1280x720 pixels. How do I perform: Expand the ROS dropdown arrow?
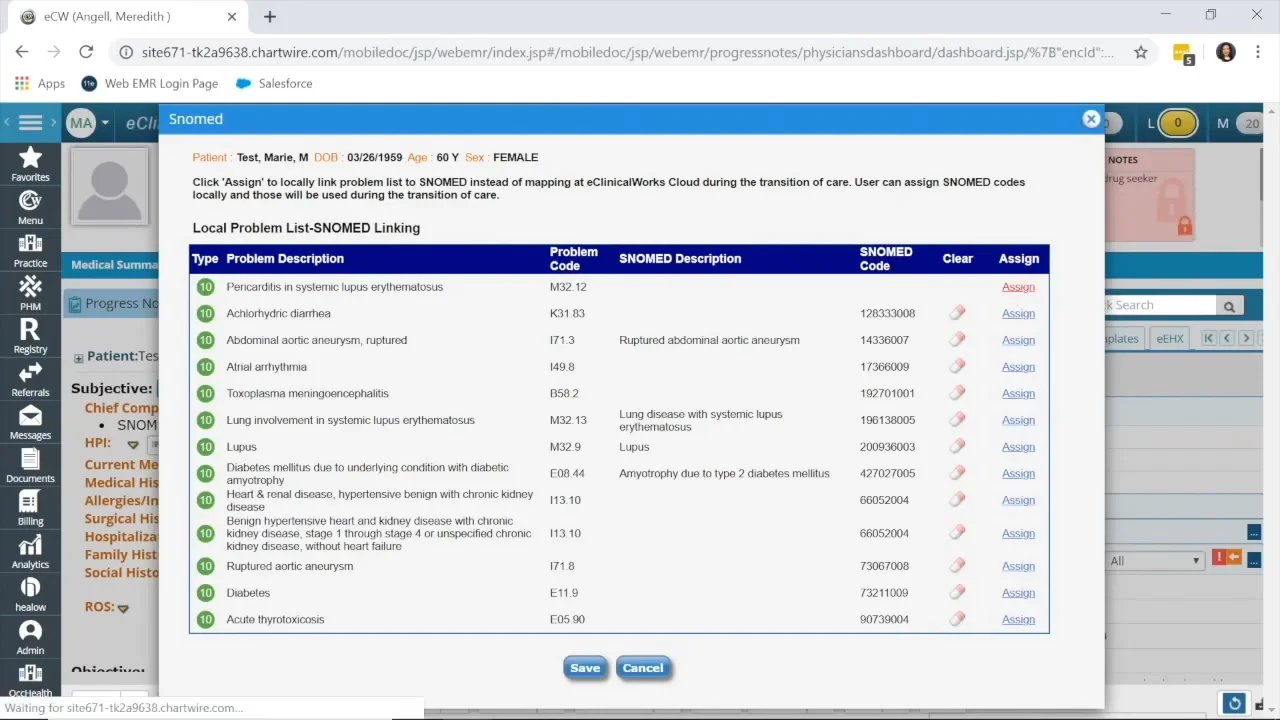pyautogui.click(x=123, y=608)
